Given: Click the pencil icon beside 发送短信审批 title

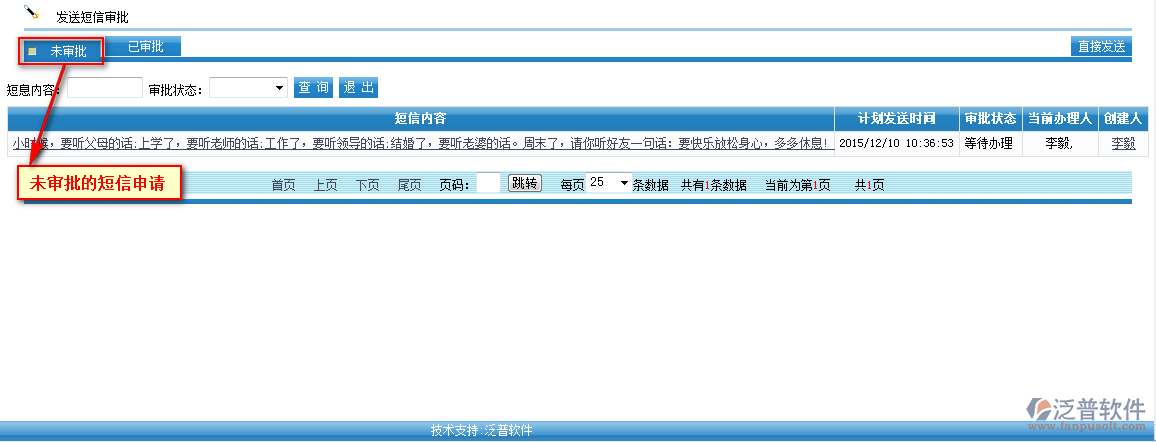Looking at the screenshot, I should (32, 14).
